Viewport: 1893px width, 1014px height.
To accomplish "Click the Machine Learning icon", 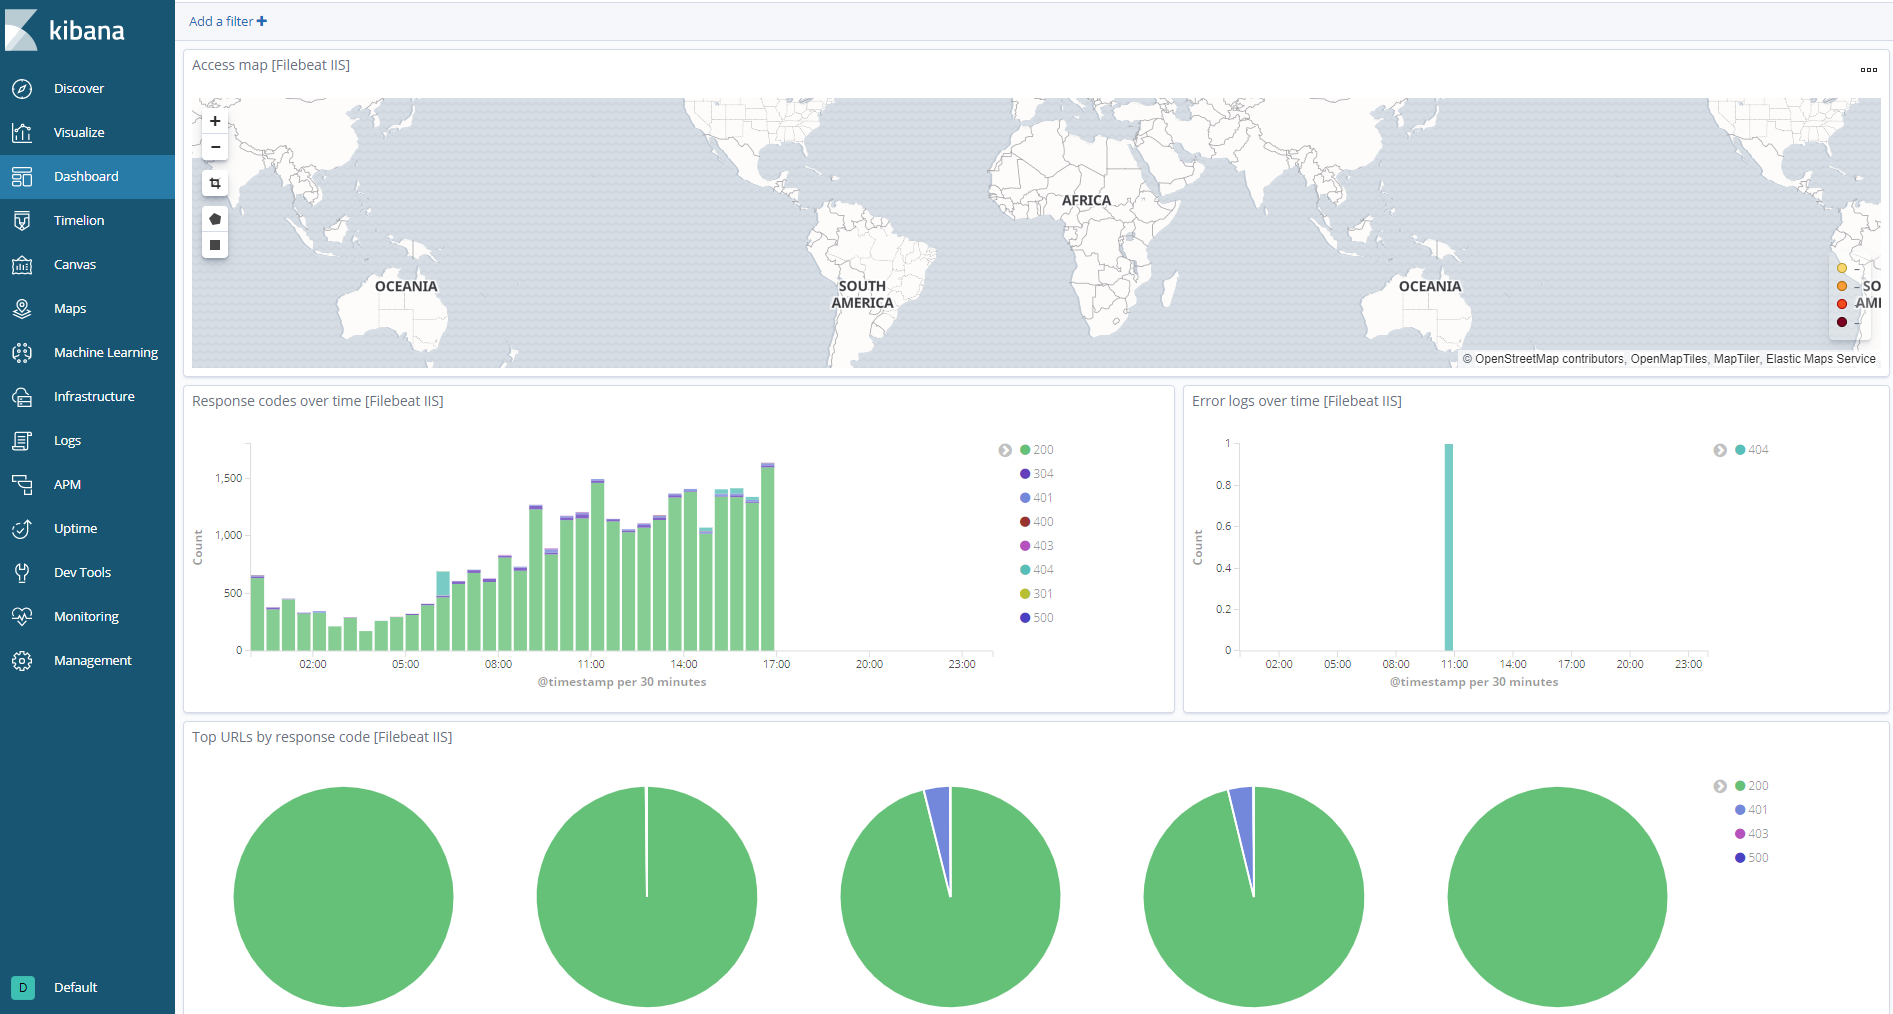I will click(22, 353).
